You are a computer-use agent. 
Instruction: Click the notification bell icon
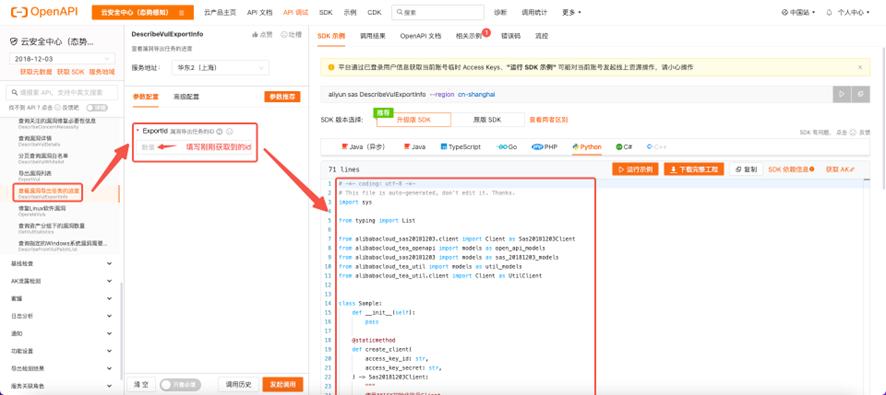(x=829, y=12)
